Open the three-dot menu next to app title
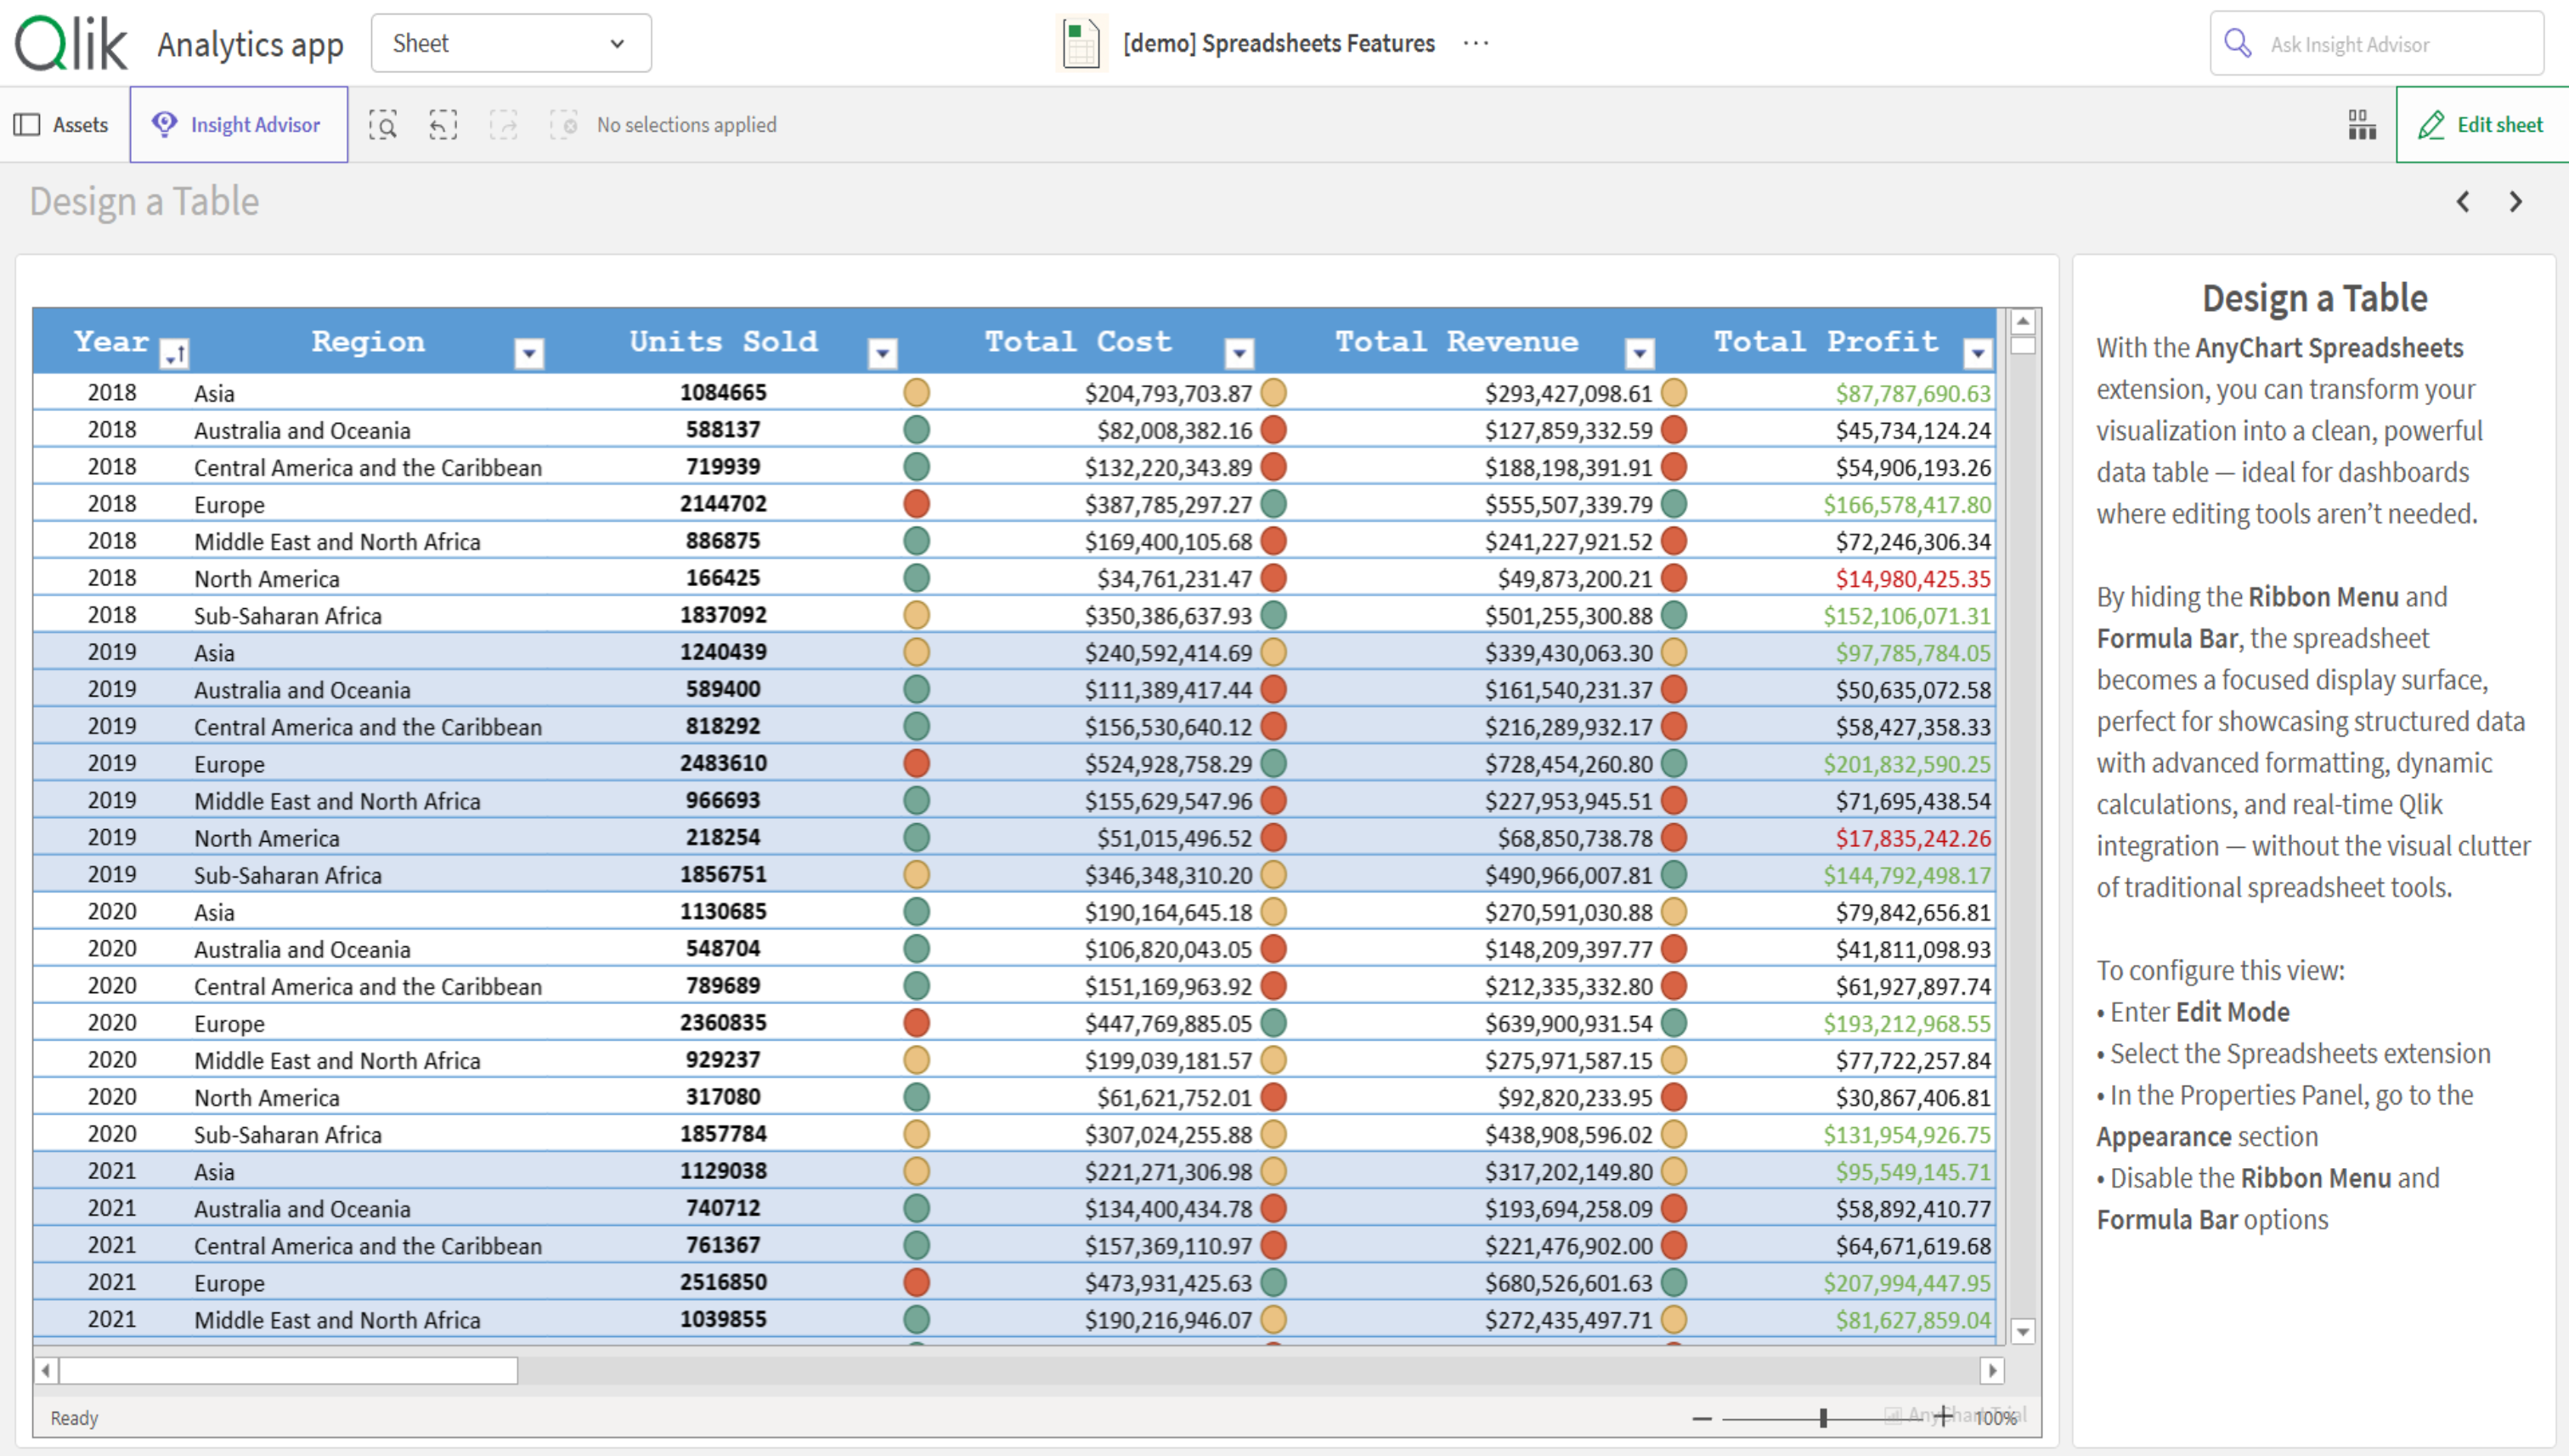The image size is (2569, 1456). pyautogui.click(x=1476, y=43)
